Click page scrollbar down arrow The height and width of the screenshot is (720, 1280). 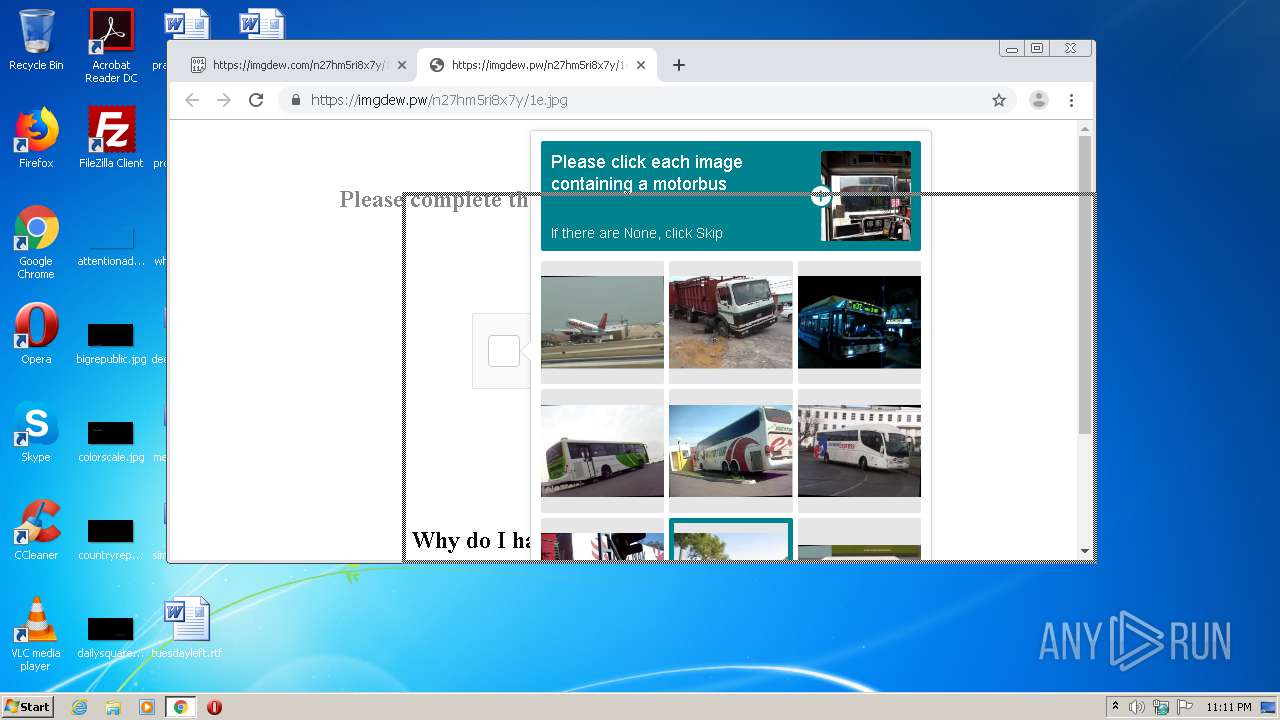(x=1085, y=551)
